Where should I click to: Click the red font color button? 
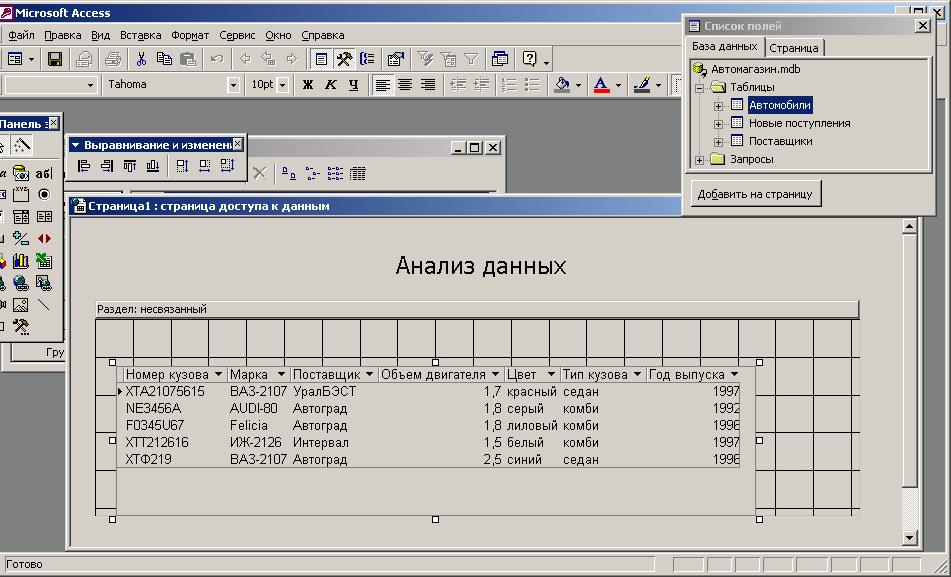tap(601, 85)
